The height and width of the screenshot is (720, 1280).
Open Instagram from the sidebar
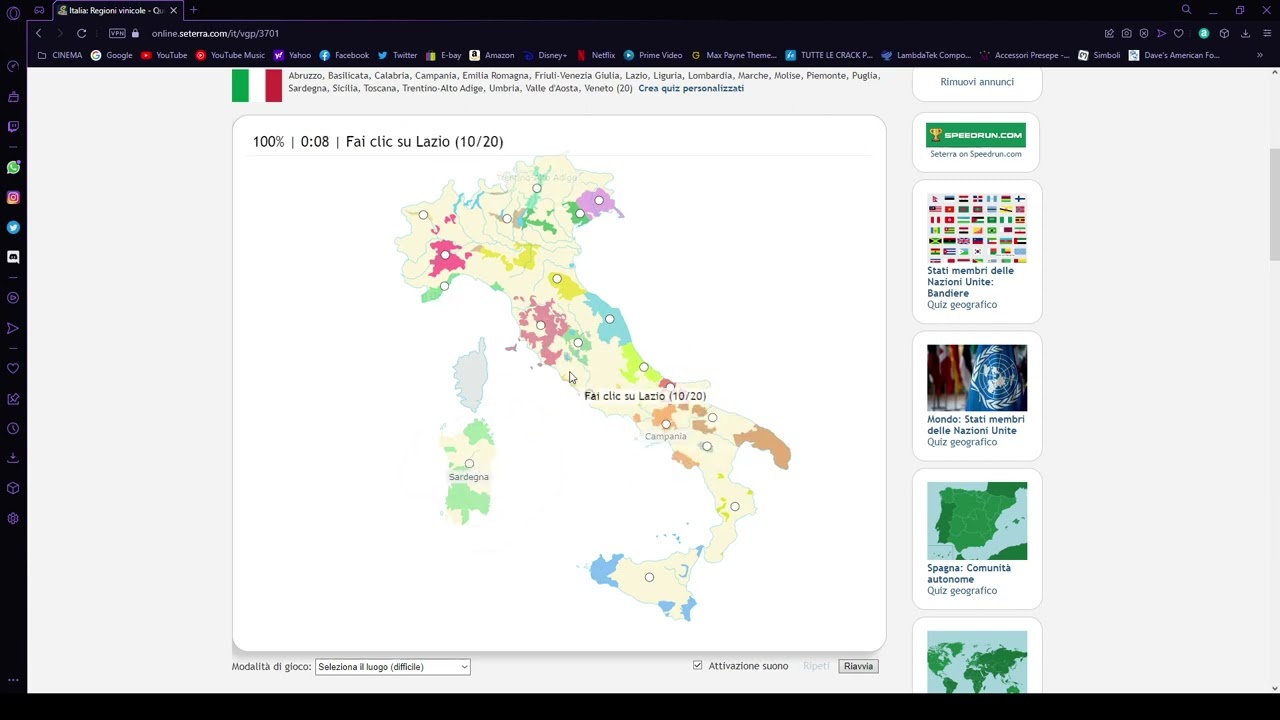[x=13, y=197]
